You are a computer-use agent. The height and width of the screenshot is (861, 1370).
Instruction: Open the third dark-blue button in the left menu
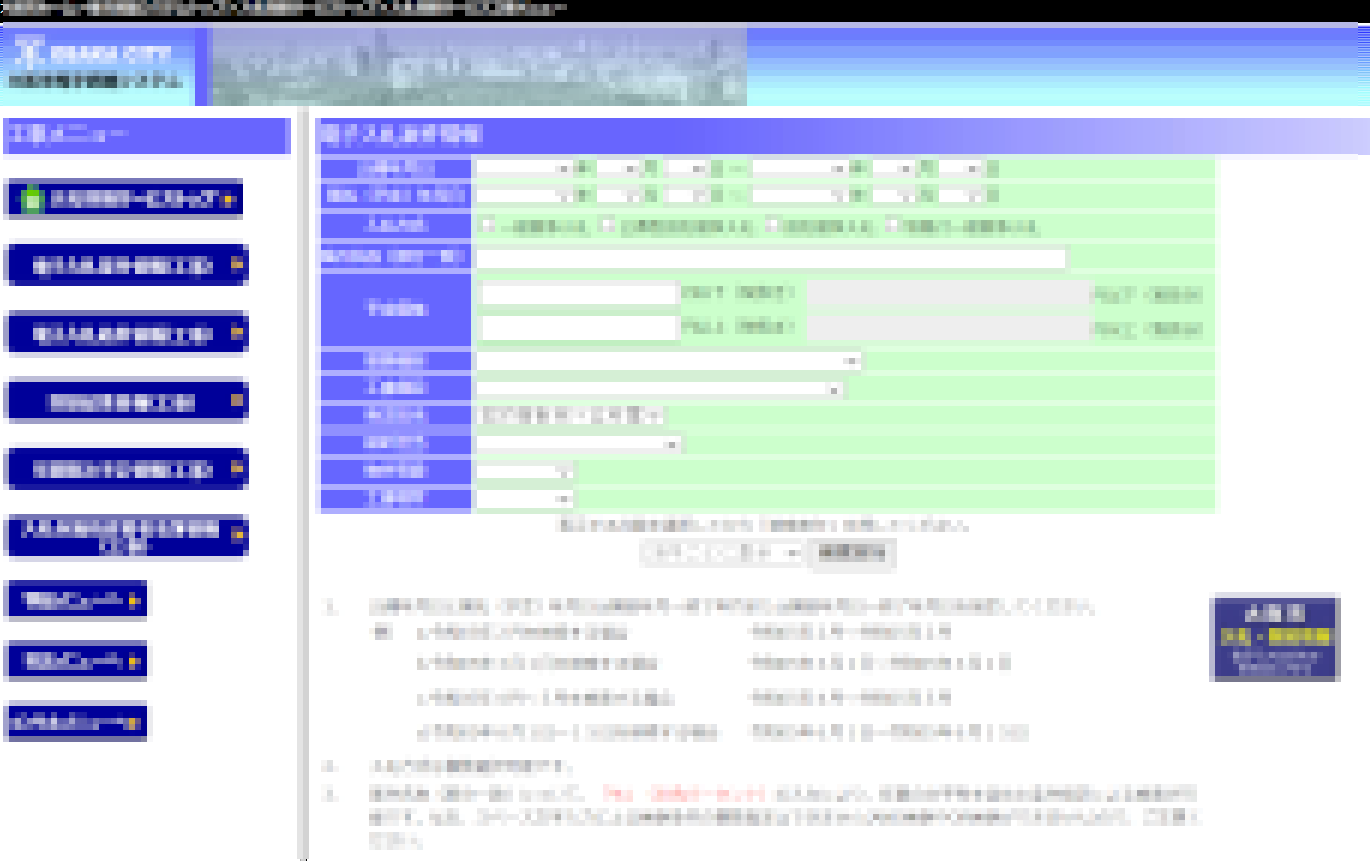(x=126, y=334)
